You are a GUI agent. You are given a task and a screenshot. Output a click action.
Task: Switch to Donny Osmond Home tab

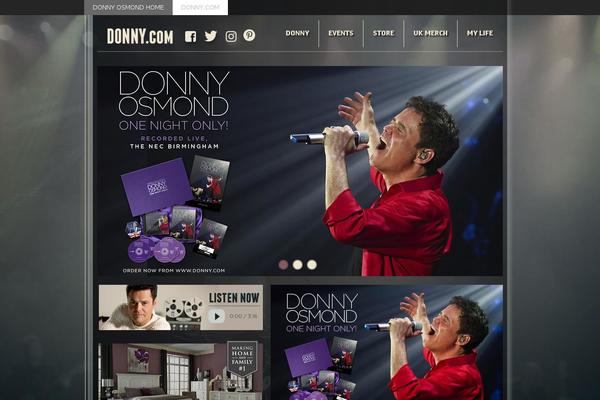click(x=128, y=7)
